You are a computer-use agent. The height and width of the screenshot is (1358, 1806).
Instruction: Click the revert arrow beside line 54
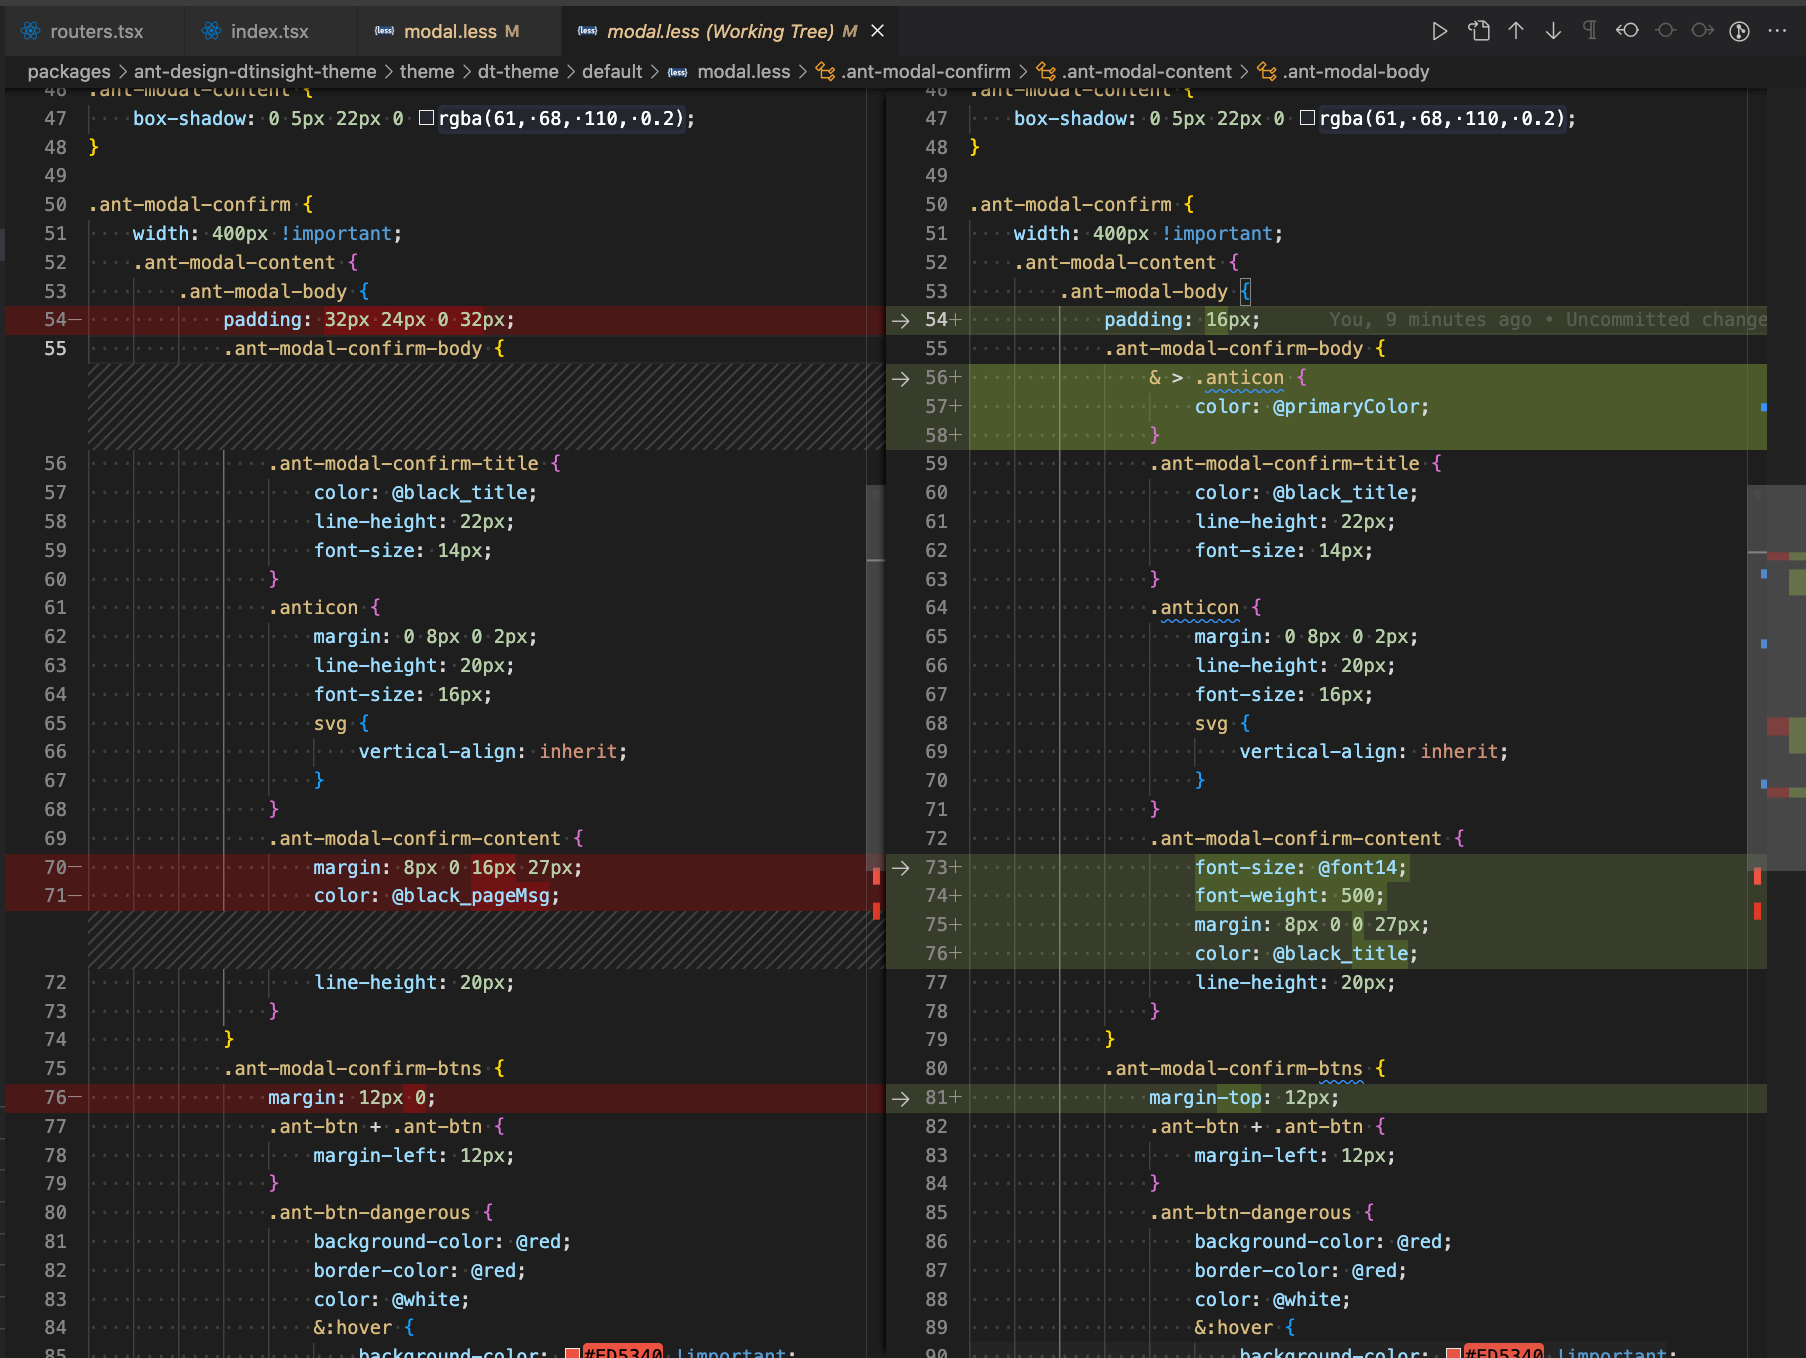click(899, 320)
